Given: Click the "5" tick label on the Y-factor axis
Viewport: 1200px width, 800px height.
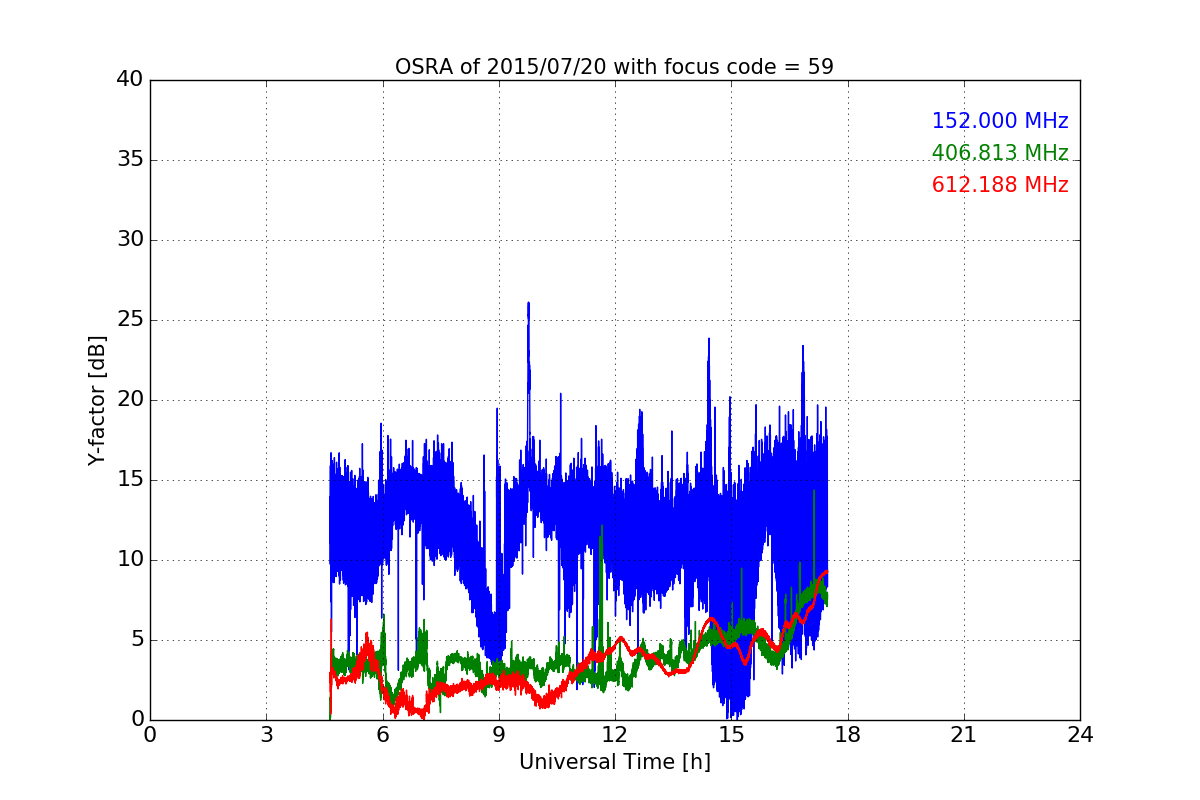Looking at the screenshot, I should pos(137,640).
